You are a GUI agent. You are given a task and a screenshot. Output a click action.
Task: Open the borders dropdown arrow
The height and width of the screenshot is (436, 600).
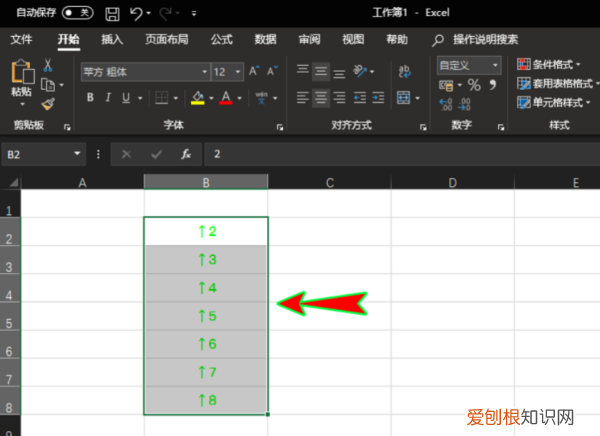pyautogui.click(x=176, y=98)
